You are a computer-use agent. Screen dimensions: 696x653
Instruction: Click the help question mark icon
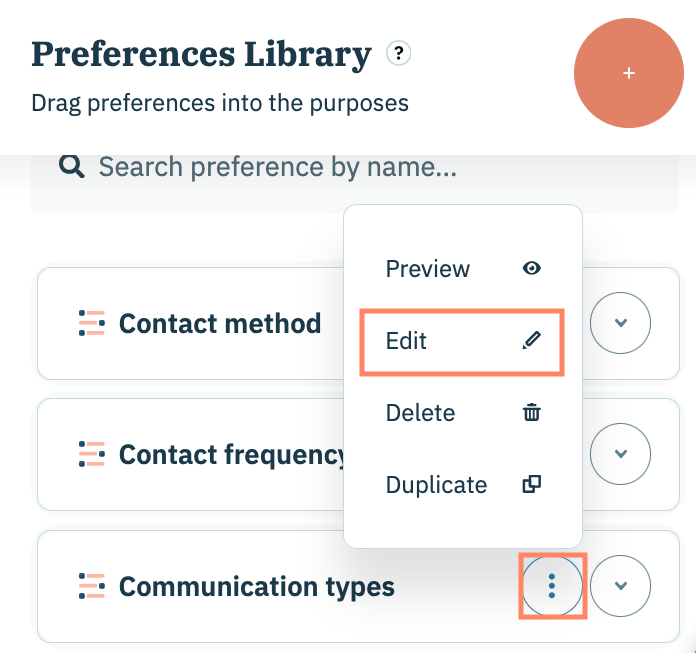point(399,53)
